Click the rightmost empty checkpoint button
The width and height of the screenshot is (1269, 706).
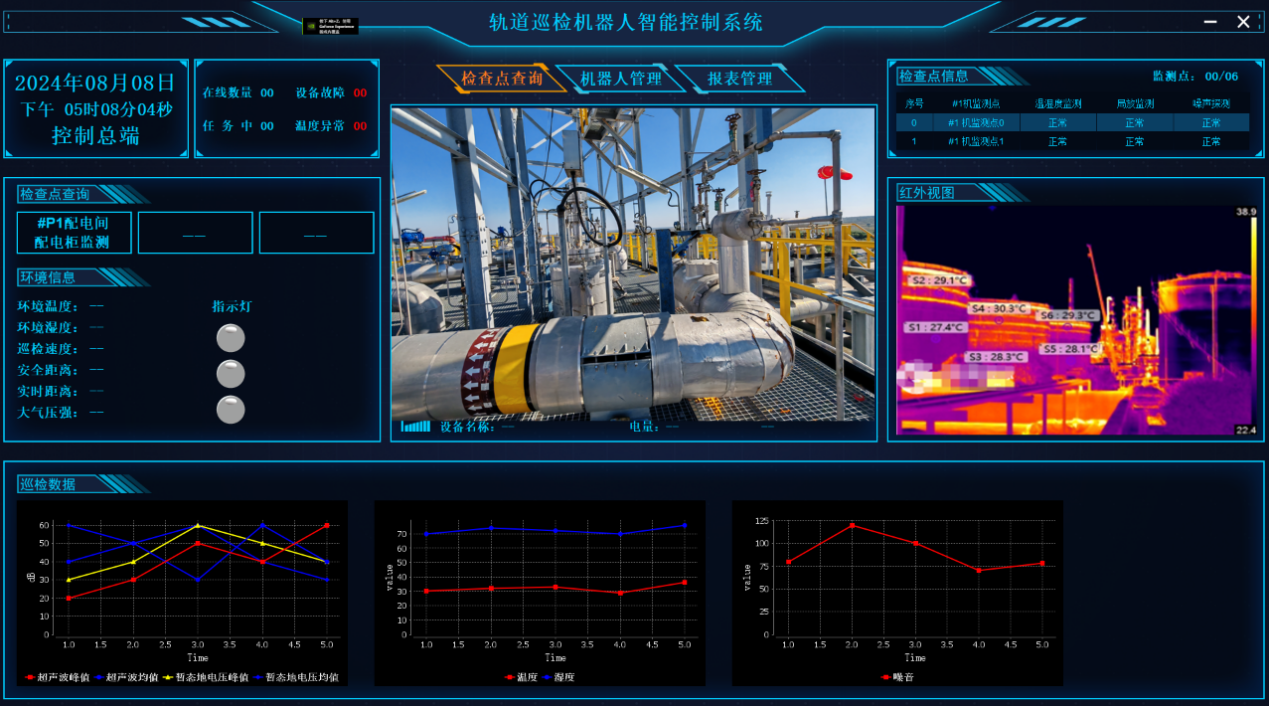point(316,233)
